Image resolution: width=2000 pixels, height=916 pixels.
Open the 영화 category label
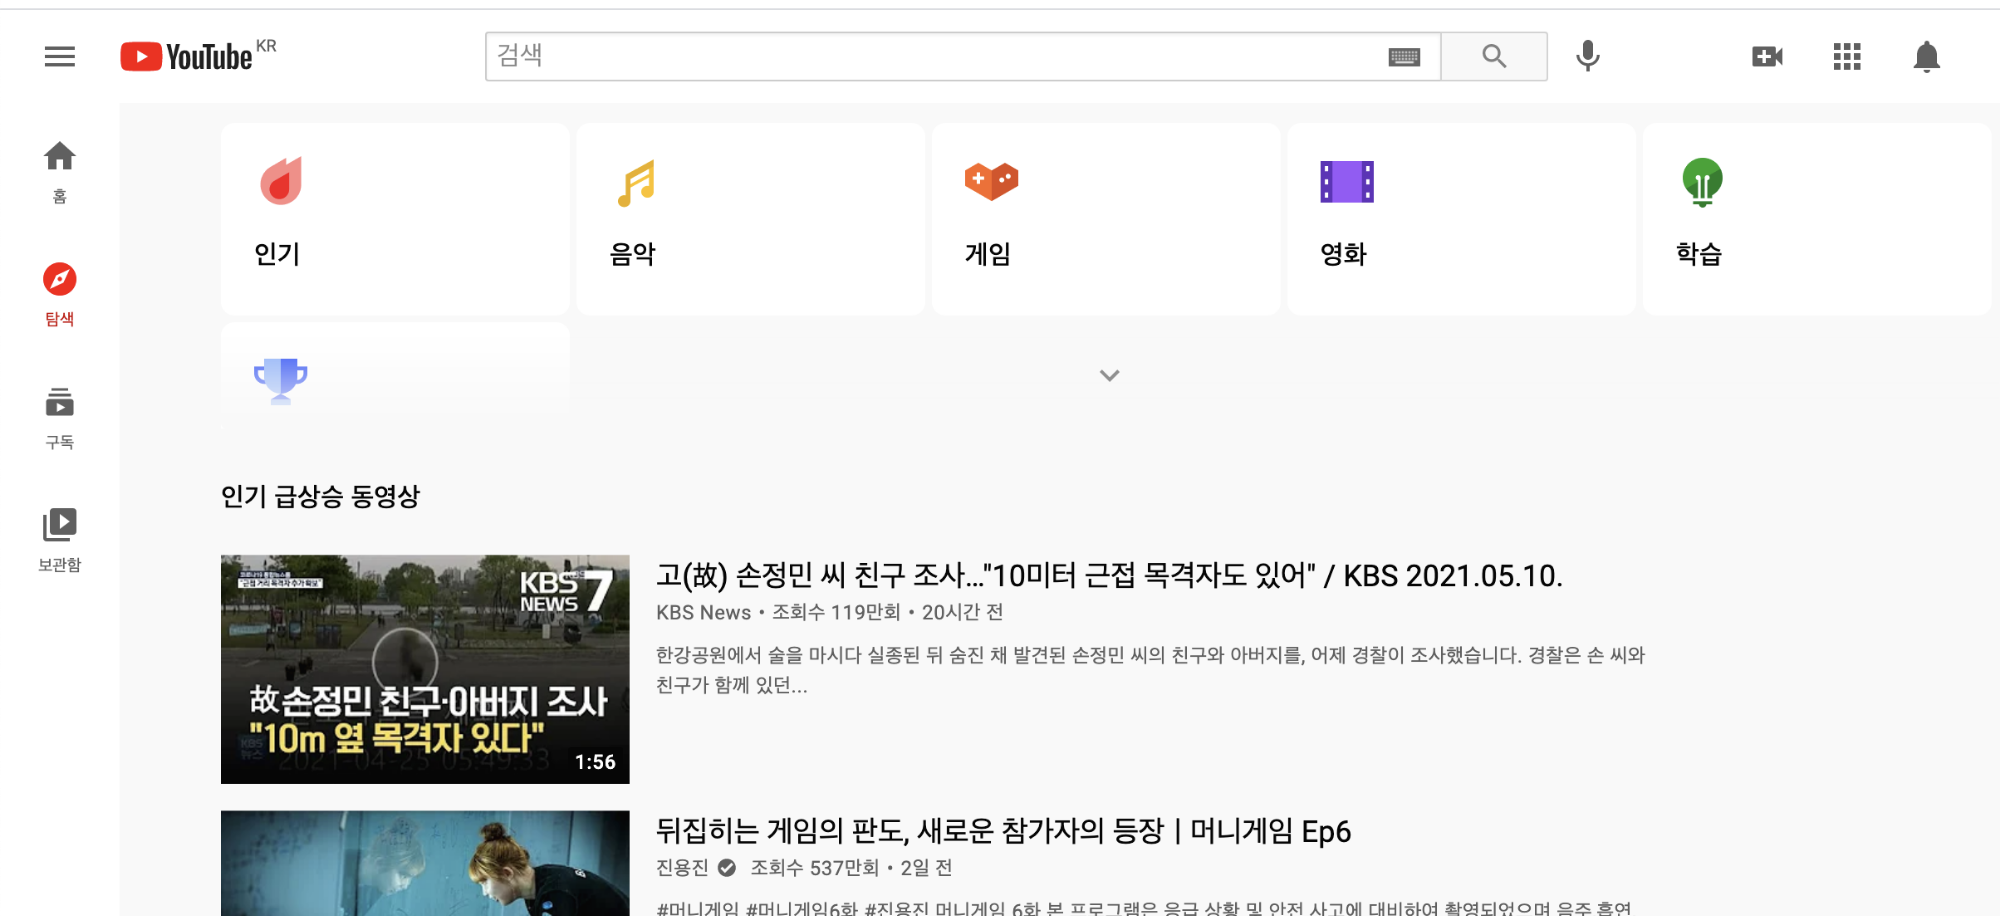[x=1343, y=254]
